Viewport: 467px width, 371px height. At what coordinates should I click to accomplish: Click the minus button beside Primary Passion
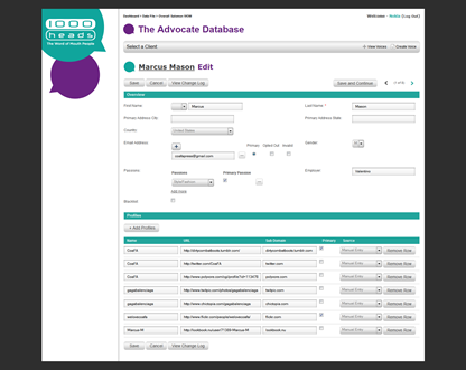click(259, 182)
